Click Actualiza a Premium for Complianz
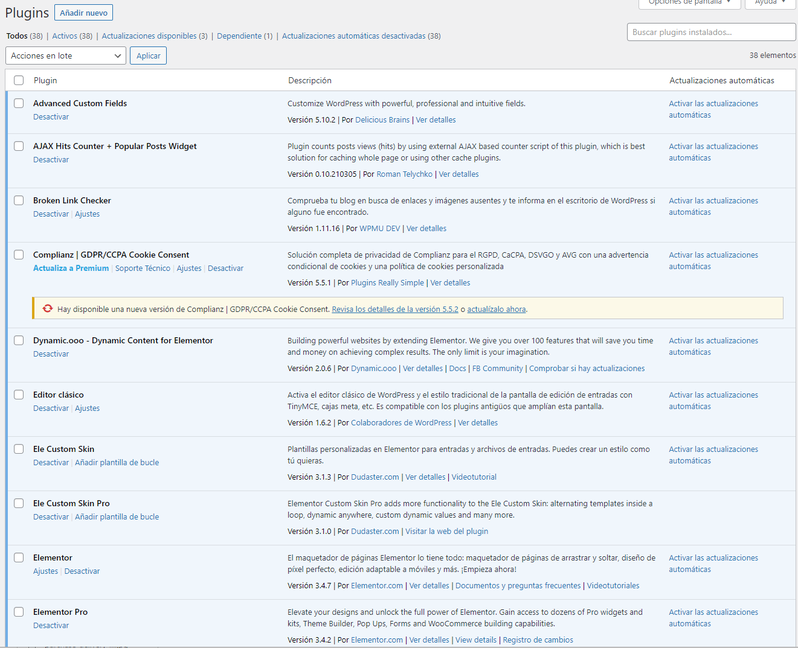The width and height of the screenshot is (798, 648). click(71, 268)
